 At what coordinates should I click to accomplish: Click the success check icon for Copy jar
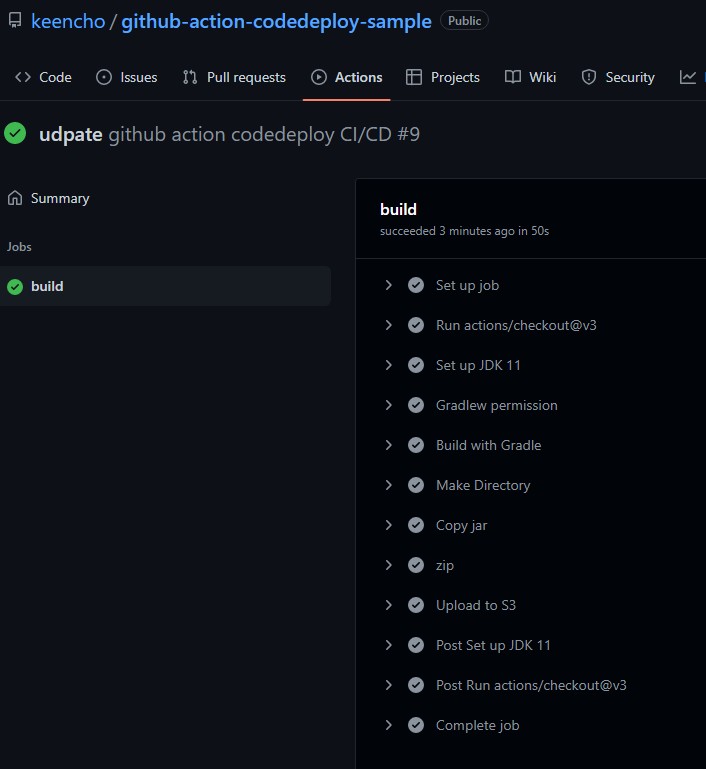tap(416, 525)
